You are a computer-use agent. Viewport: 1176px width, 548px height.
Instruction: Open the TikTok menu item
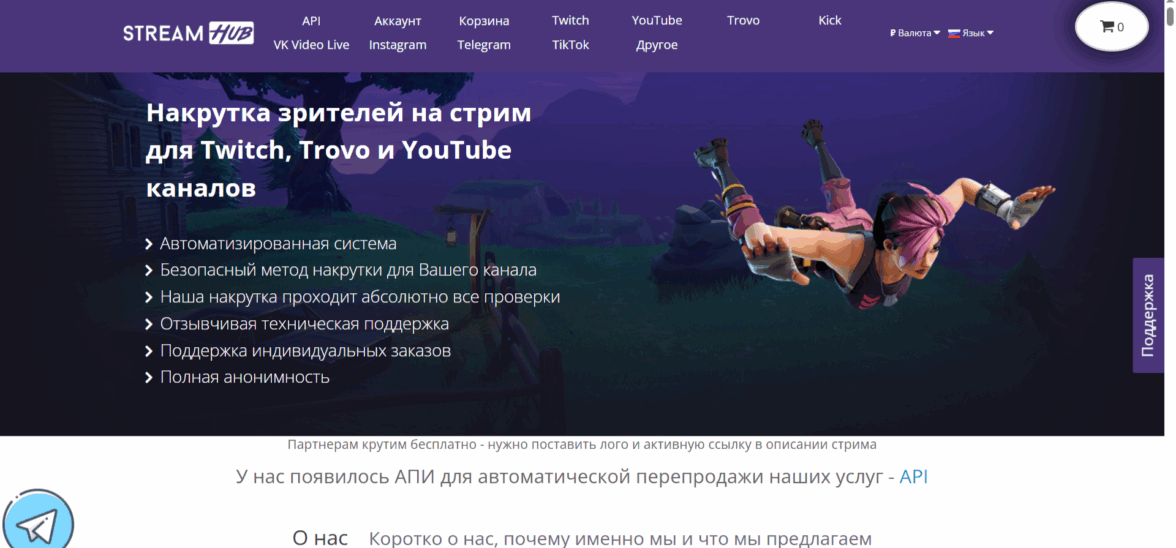(570, 45)
